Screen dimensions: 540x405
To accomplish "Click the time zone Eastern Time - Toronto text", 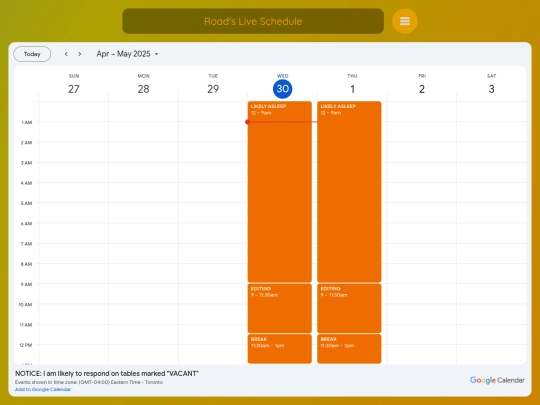I will tap(89, 382).
